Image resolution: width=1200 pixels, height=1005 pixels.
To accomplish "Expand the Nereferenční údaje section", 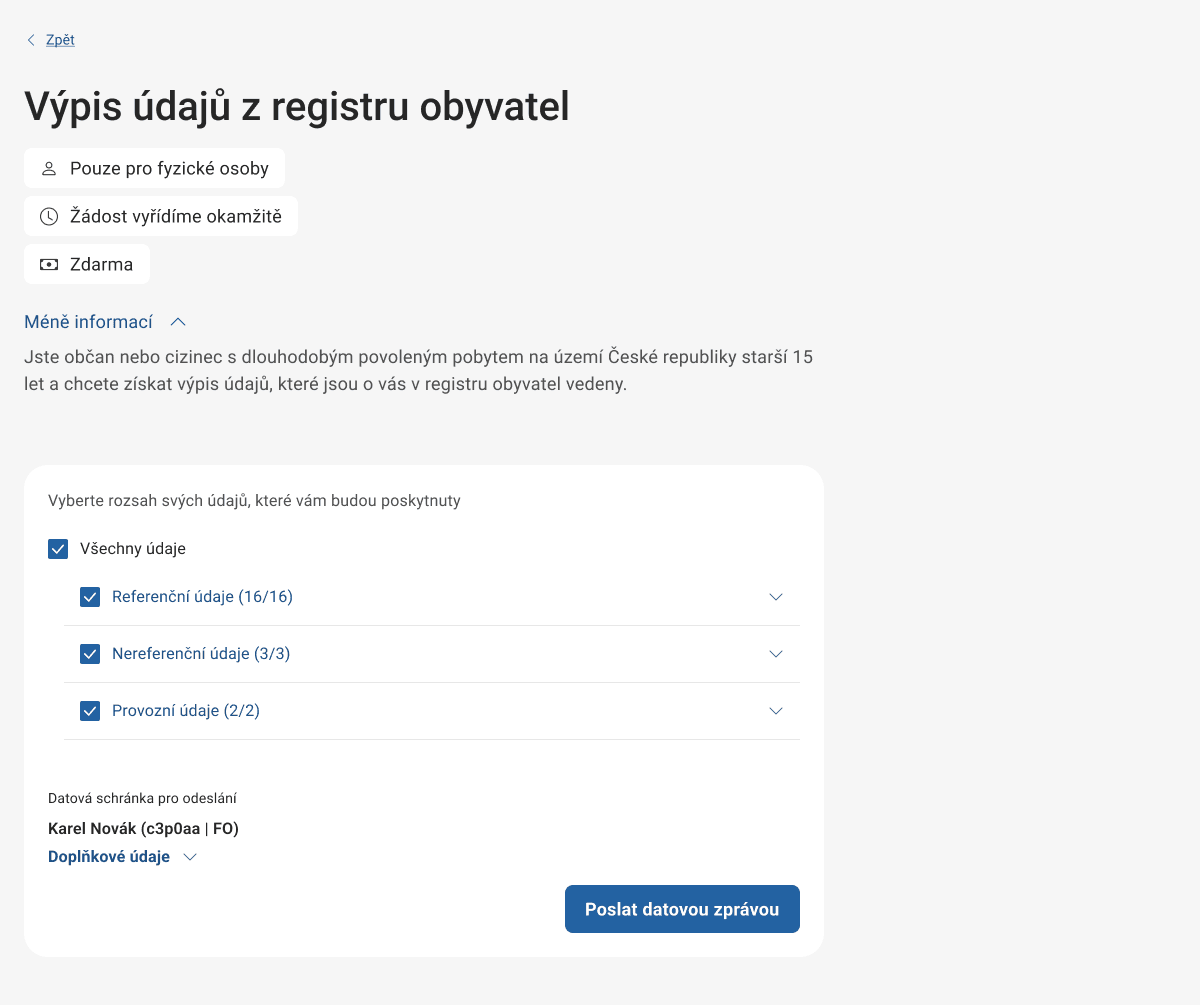I will point(776,654).
